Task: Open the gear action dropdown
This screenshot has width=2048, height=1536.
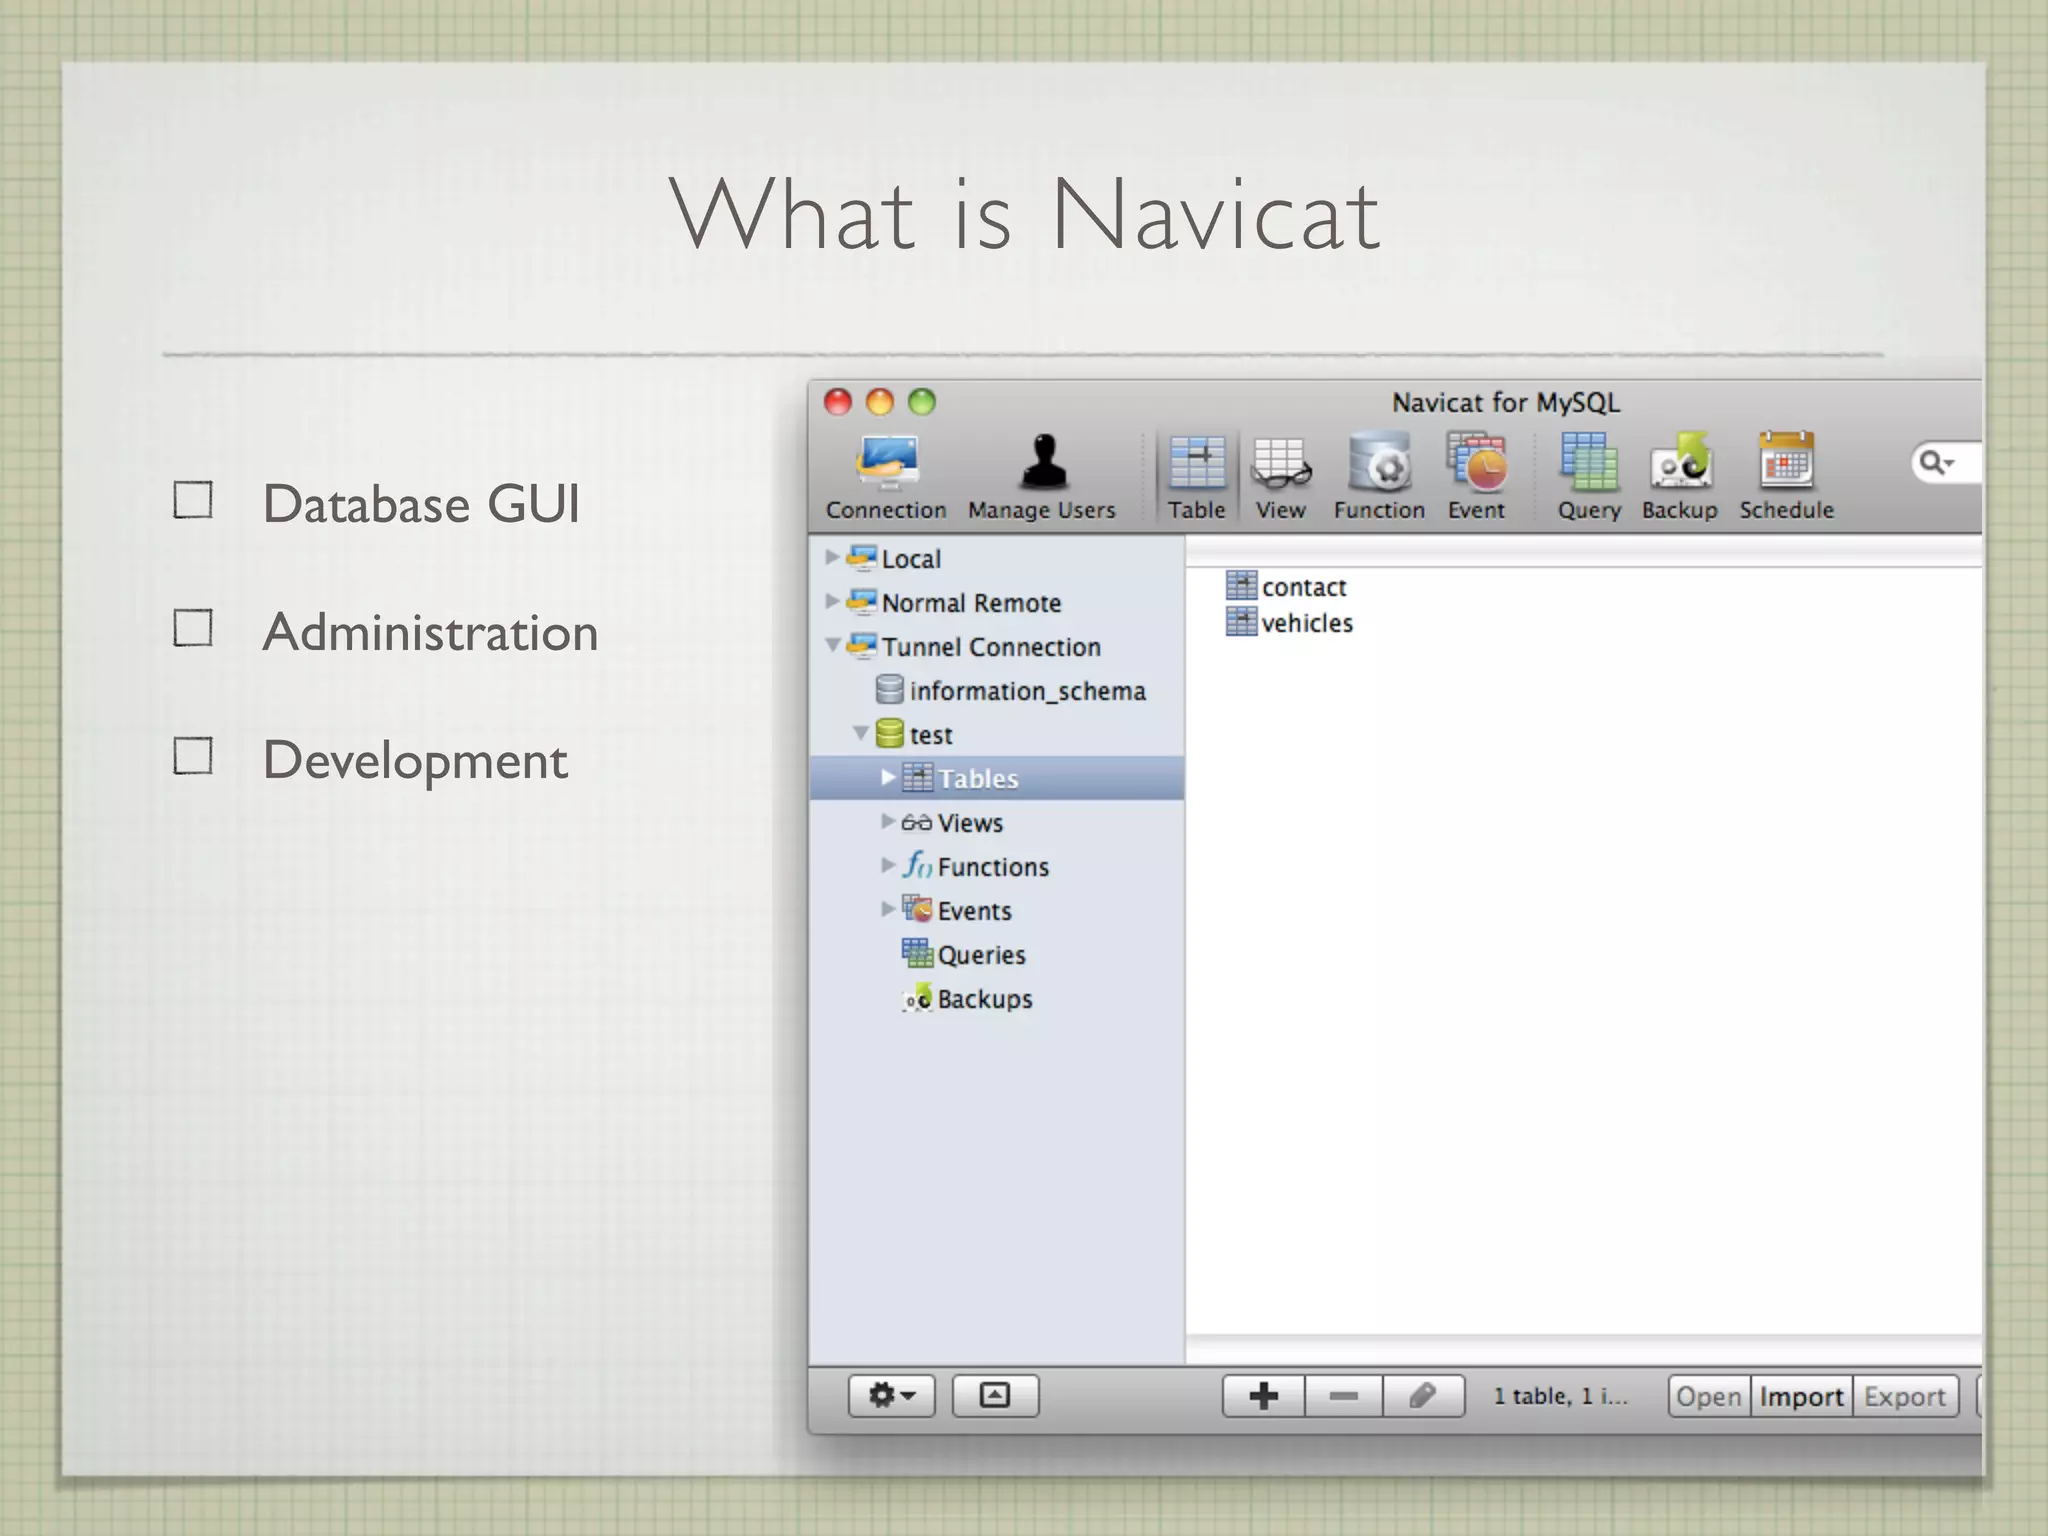Action: click(891, 1395)
